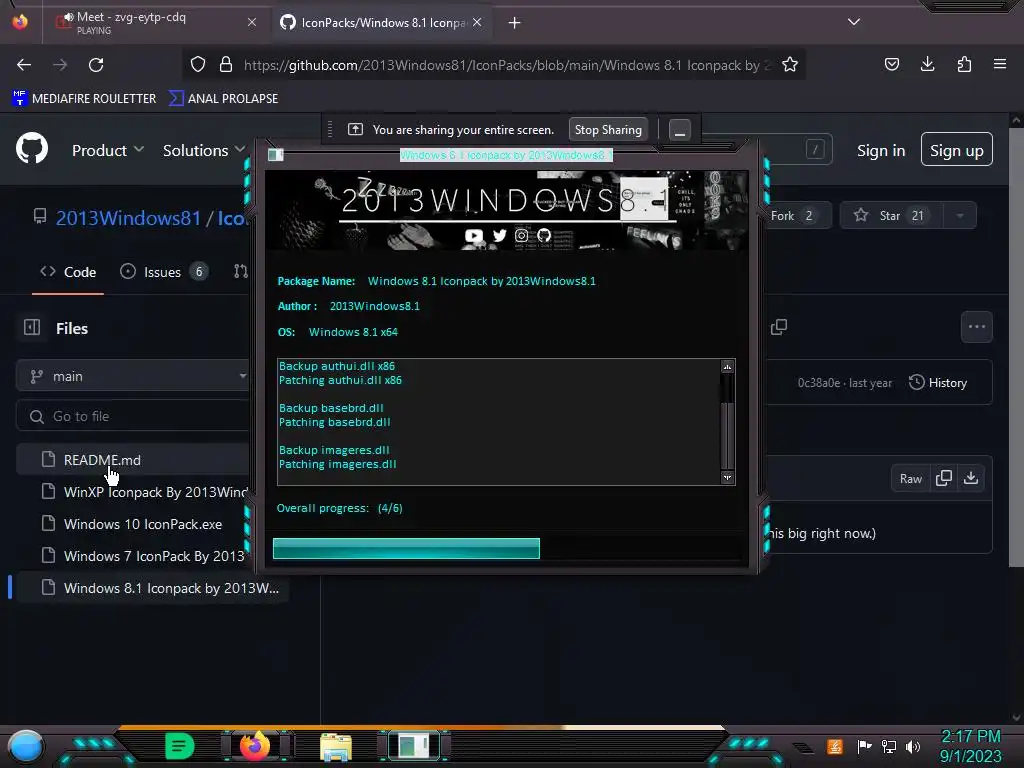Click the shield tracking protection icon
The width and height of the screenshot is (1024, 768).
point(198,65)
